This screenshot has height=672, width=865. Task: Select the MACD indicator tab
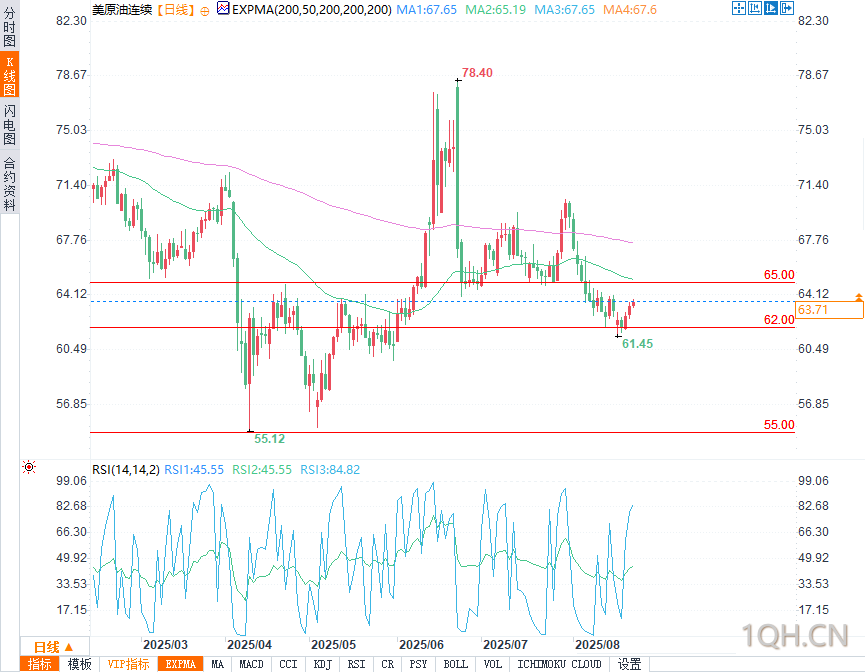click(x=252, y=664)
